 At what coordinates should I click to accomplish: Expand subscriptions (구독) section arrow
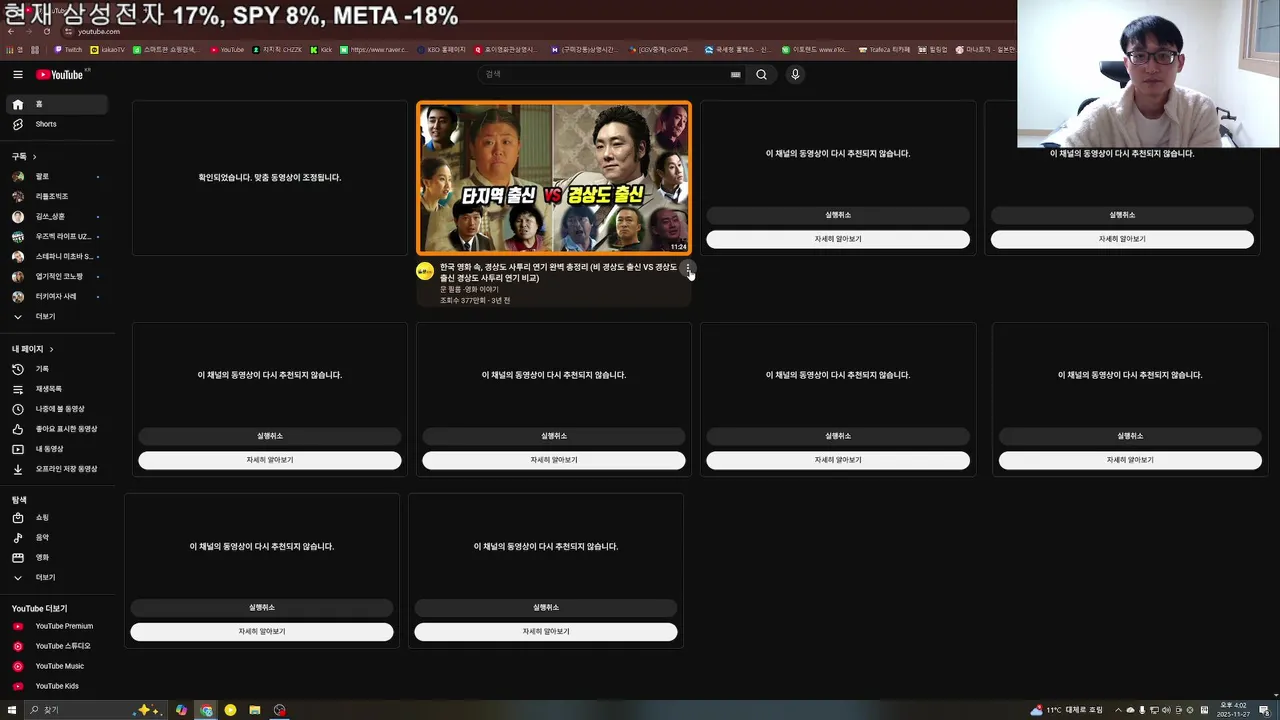point(34,157)
